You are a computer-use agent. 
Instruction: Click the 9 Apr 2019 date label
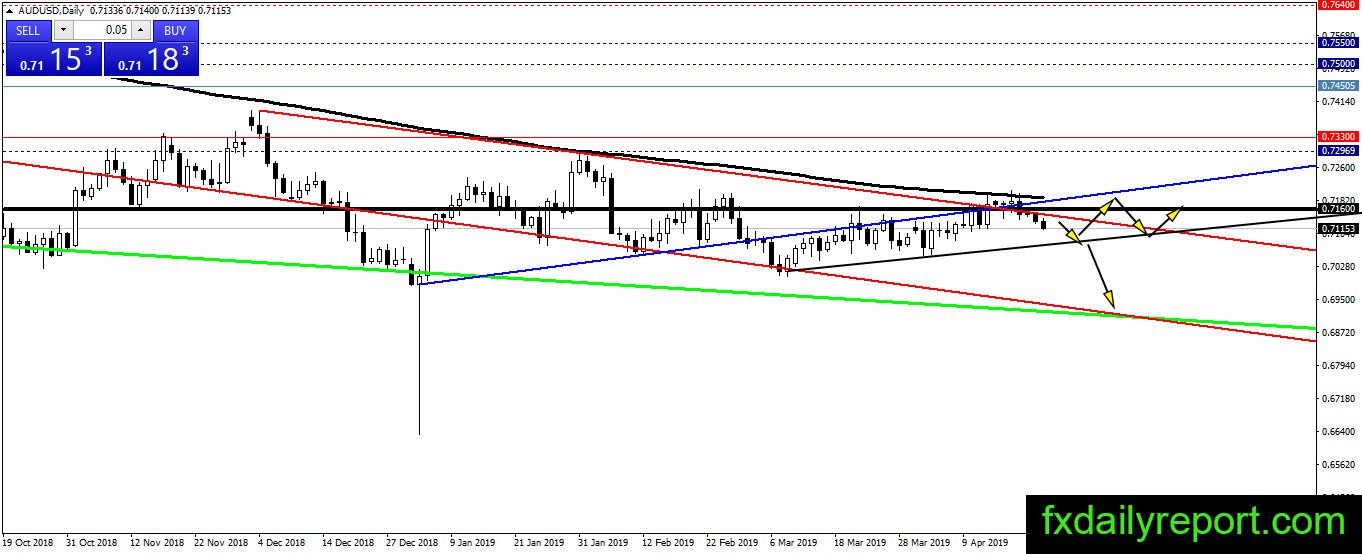[985, 543]
